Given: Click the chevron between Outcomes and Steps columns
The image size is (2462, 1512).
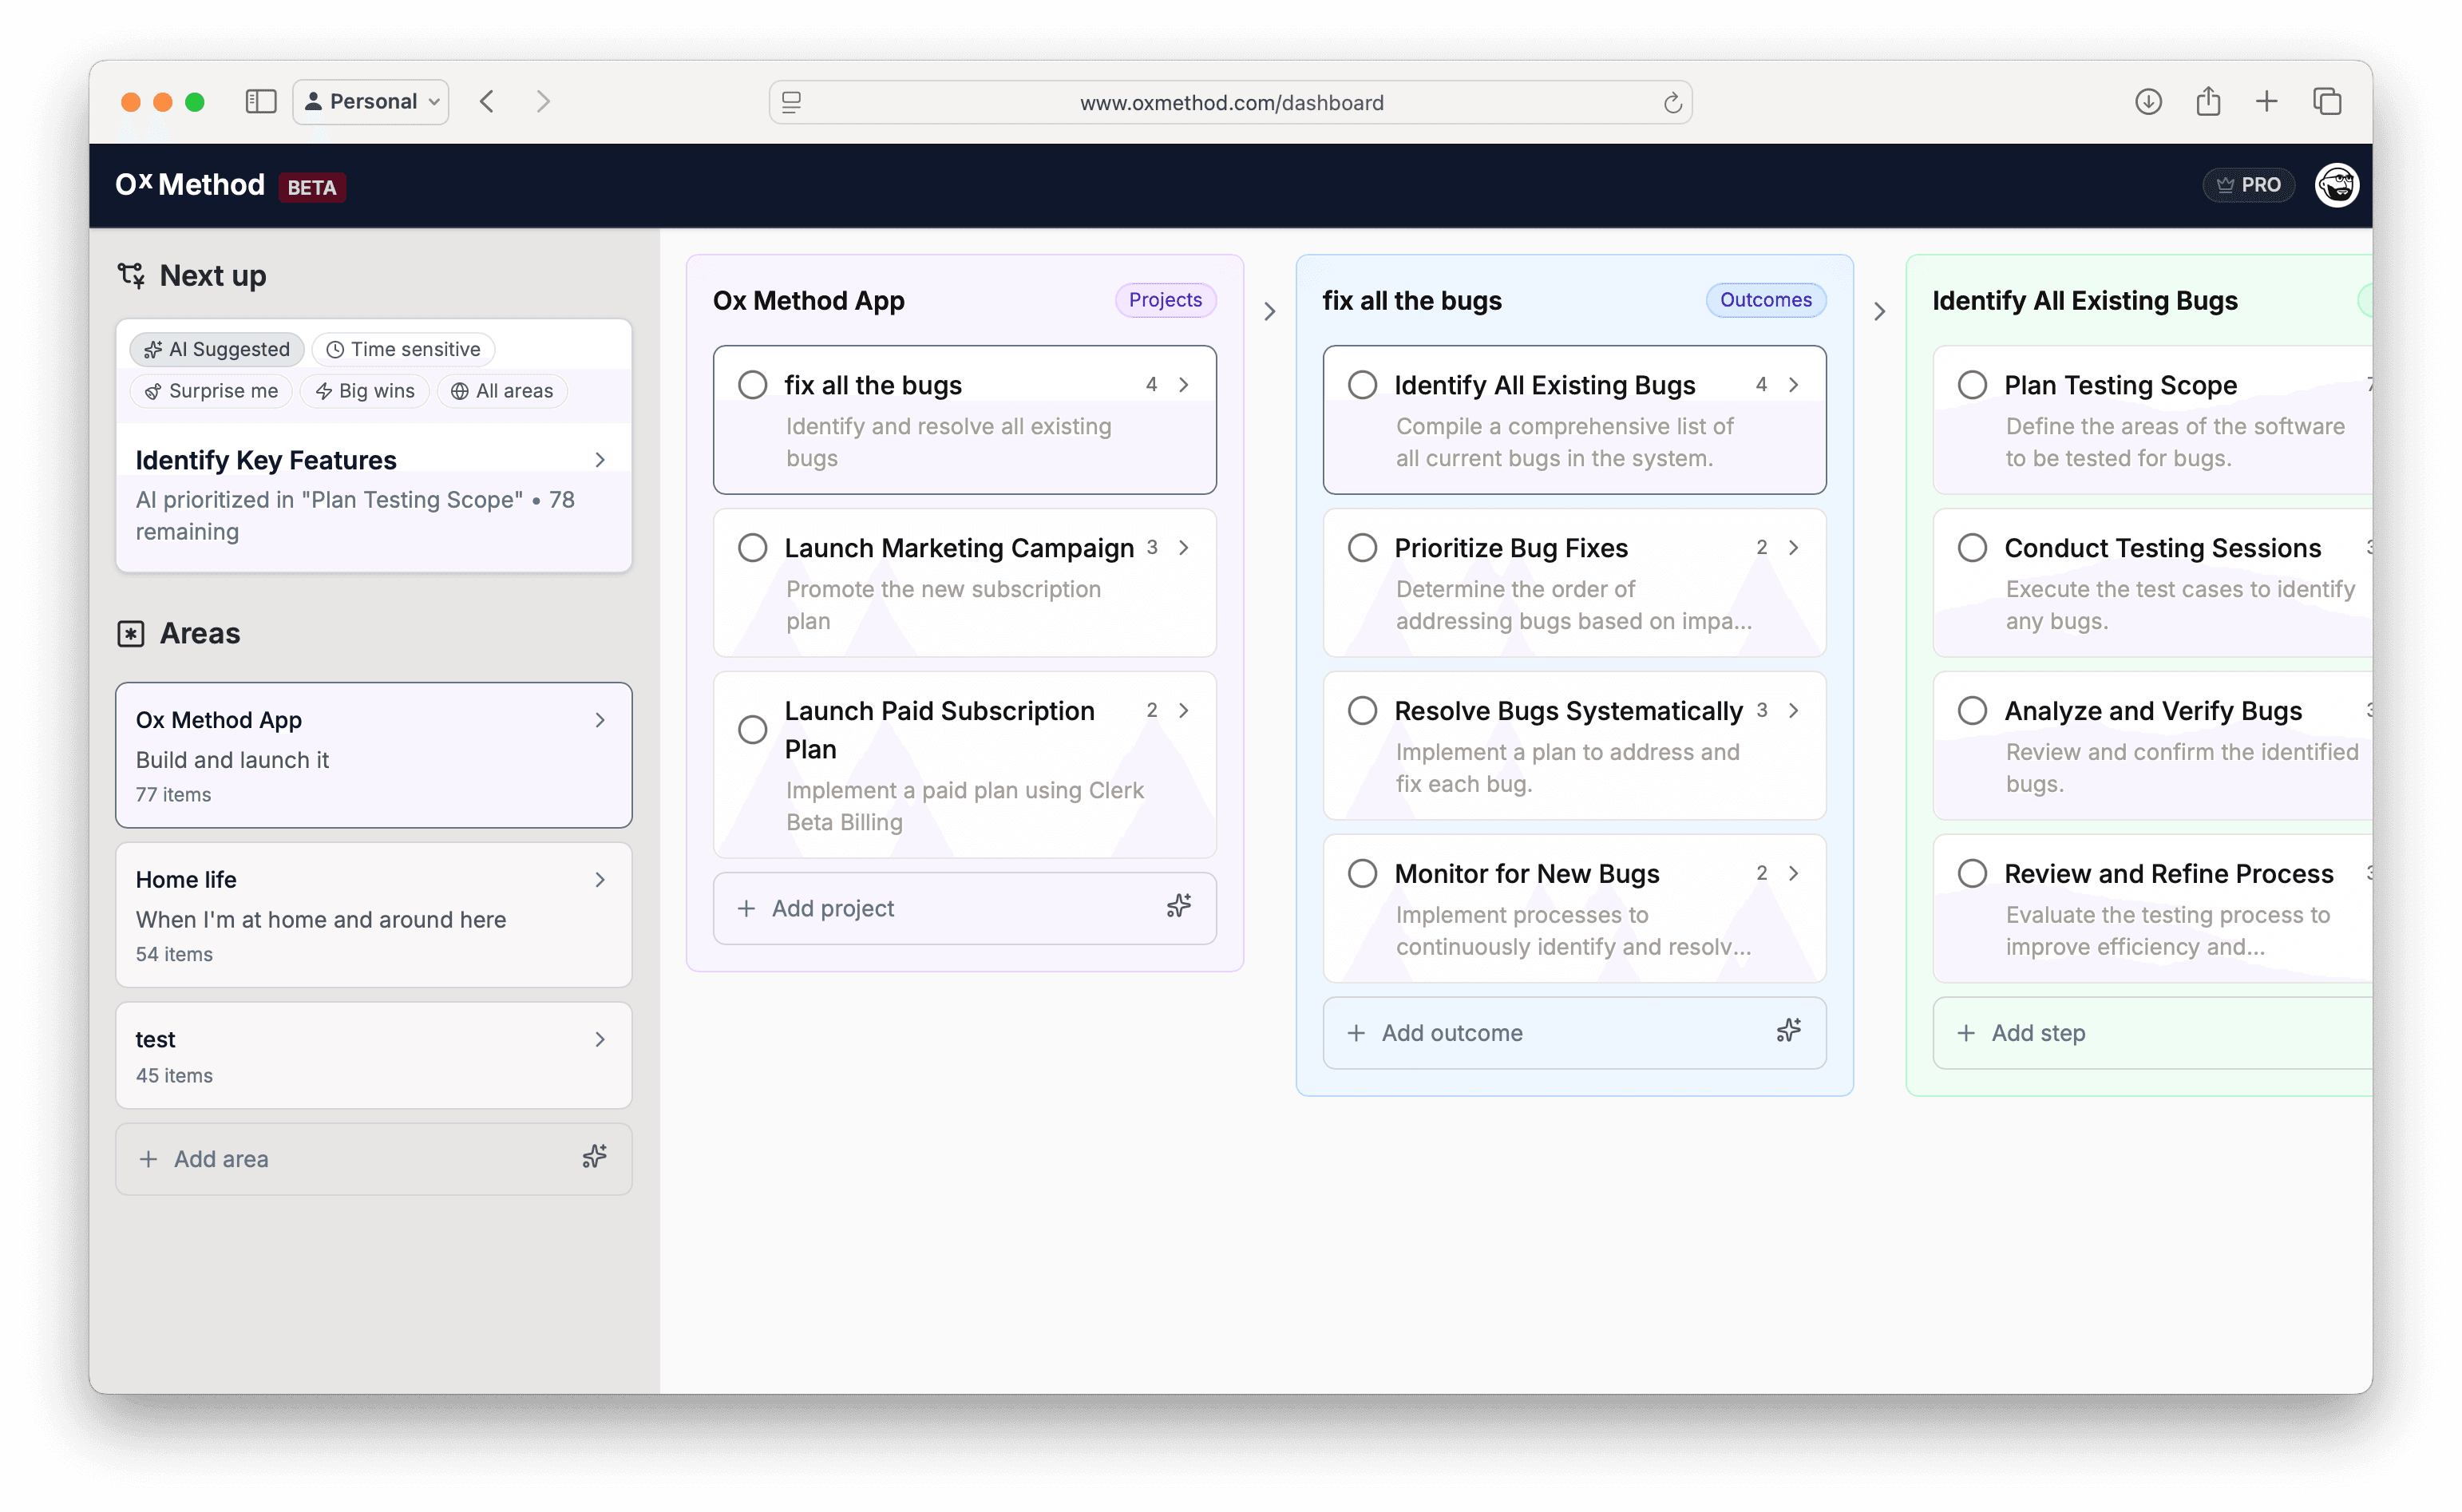Looking at the screenshot, I should (x=1880, y=312).
